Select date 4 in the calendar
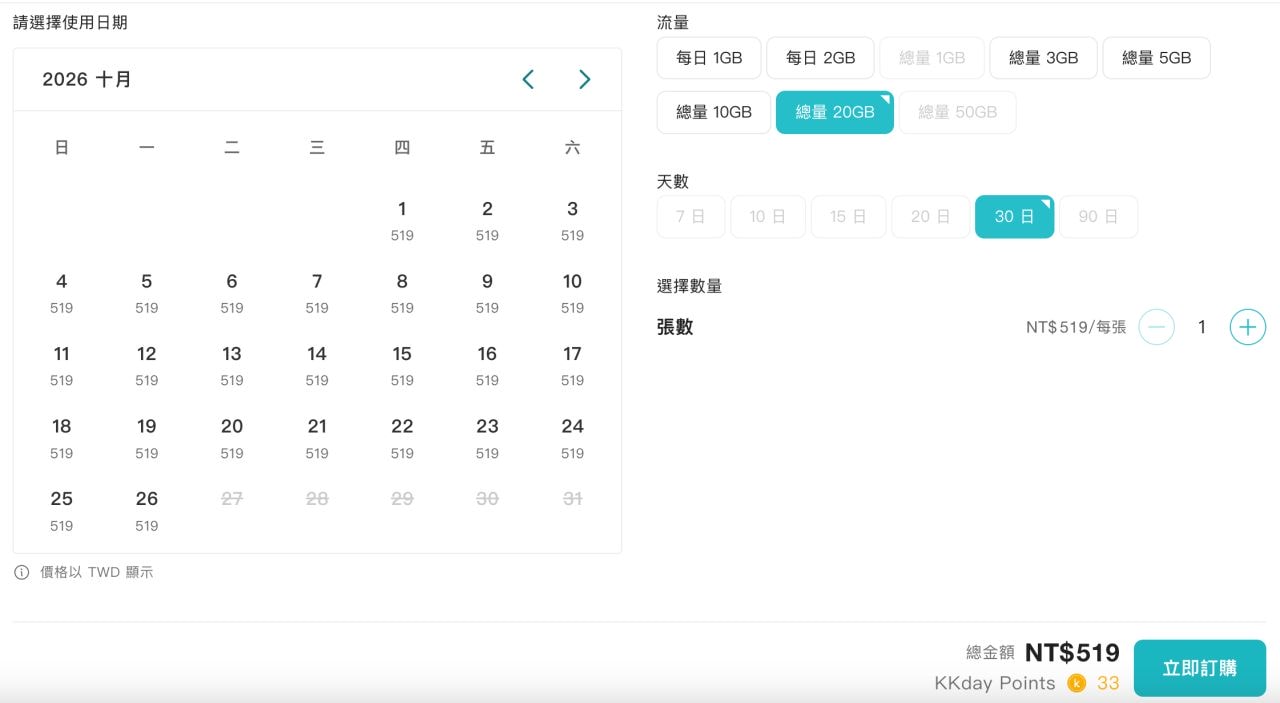 tap(62, 293)
